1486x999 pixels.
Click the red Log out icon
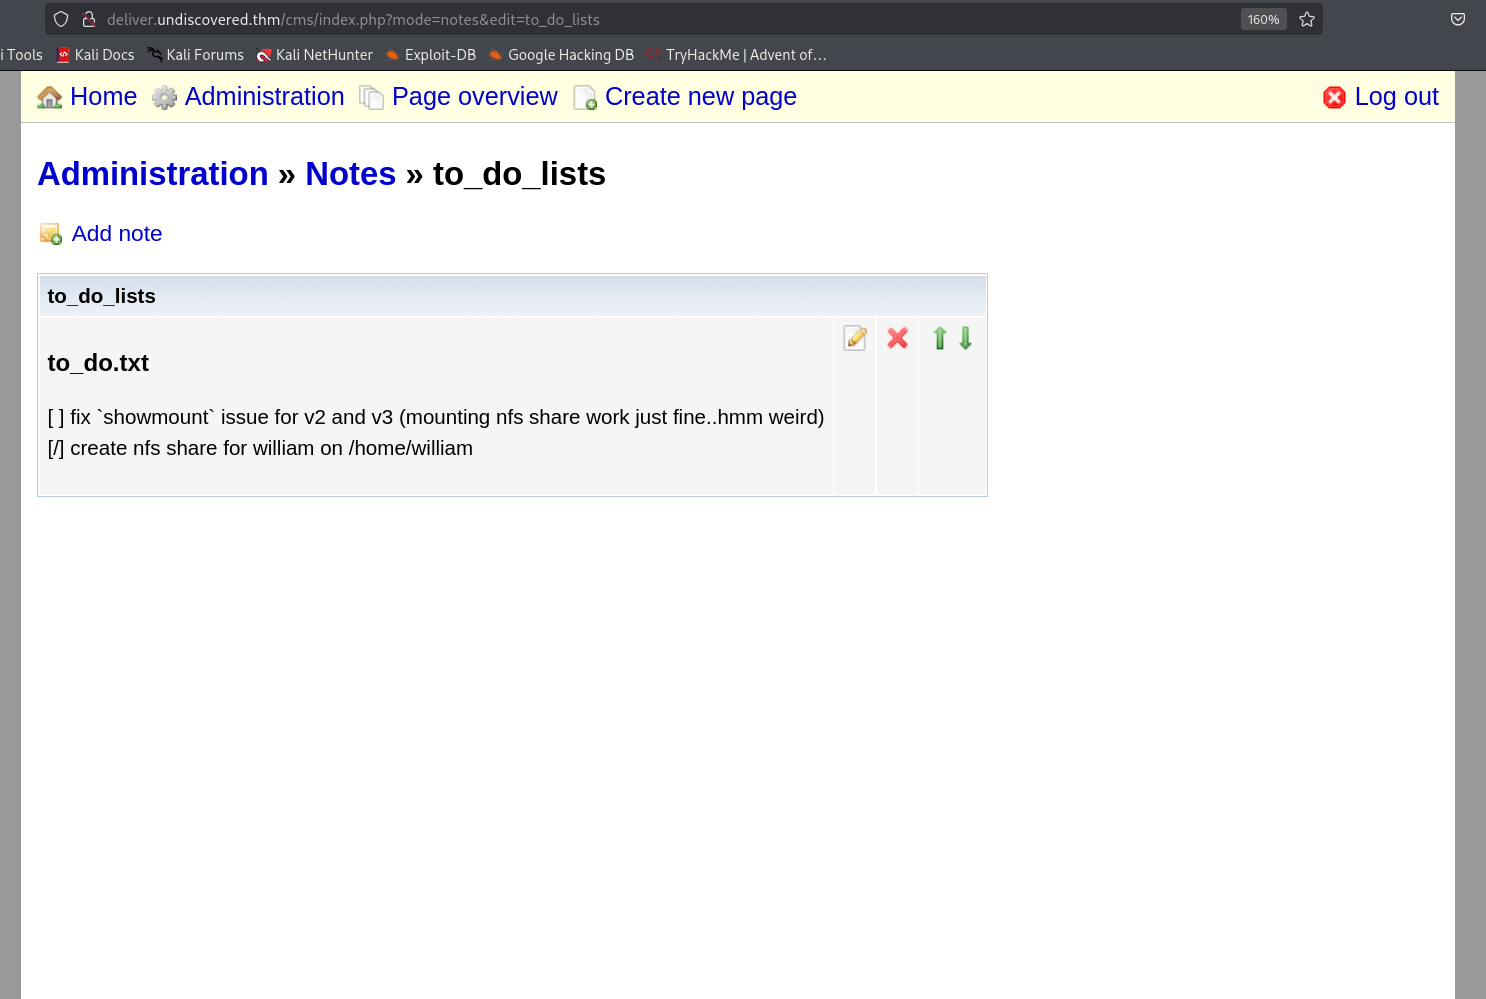pos(1334,97)
